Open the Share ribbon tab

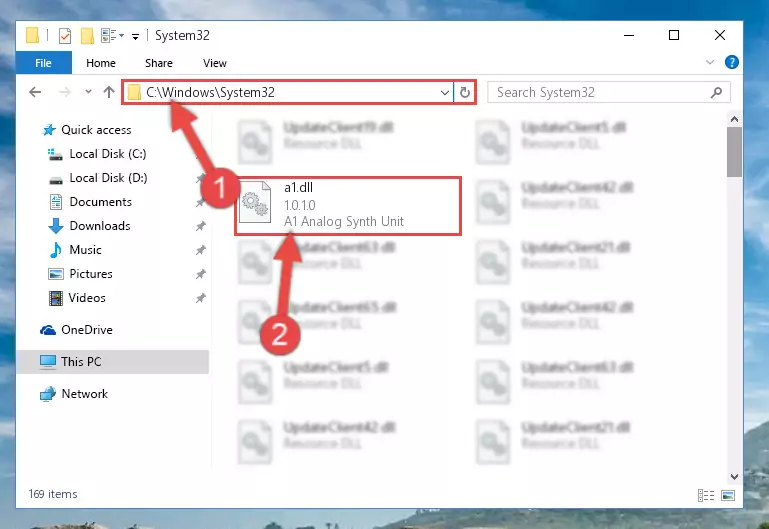point(158,63)
